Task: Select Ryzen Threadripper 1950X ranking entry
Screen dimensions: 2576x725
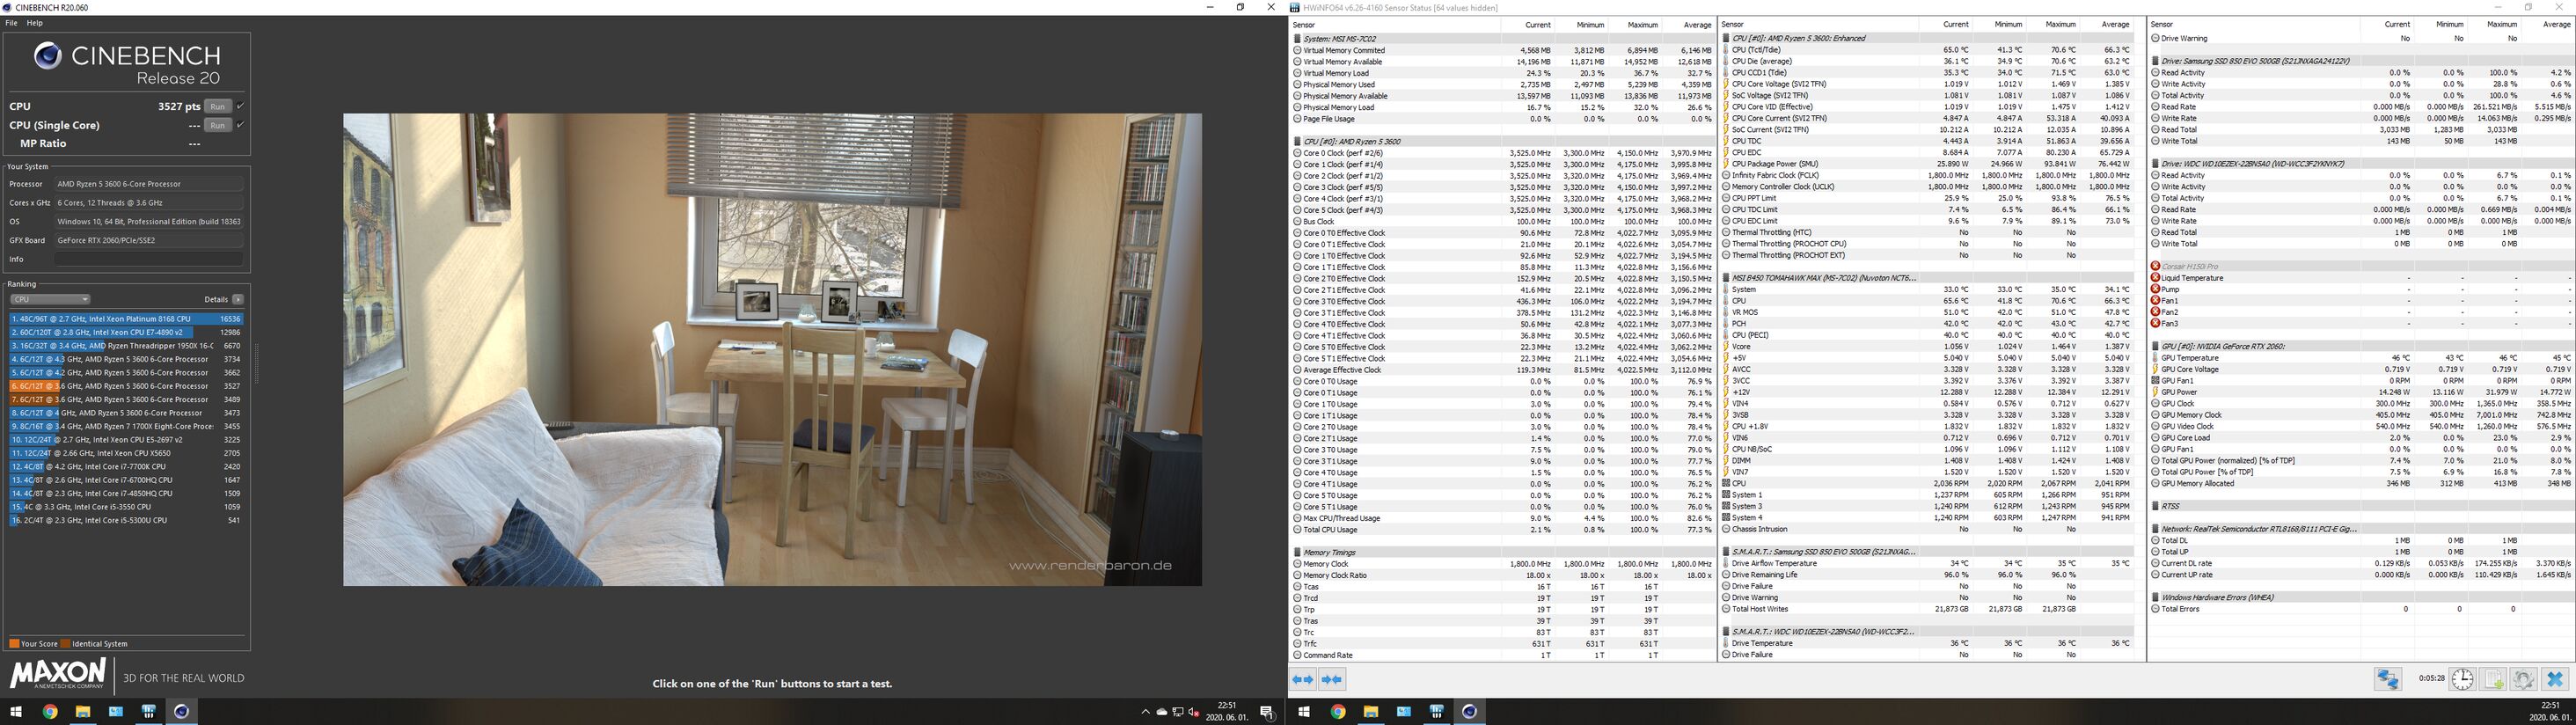Action: click(126, 345)
